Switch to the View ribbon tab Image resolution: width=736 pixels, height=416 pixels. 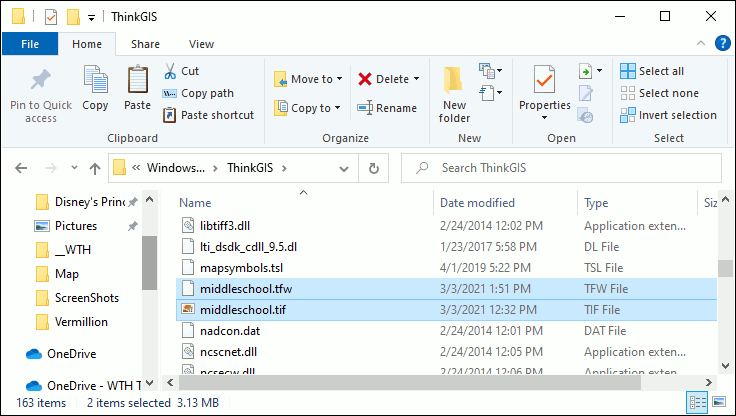tap(201, 44)
